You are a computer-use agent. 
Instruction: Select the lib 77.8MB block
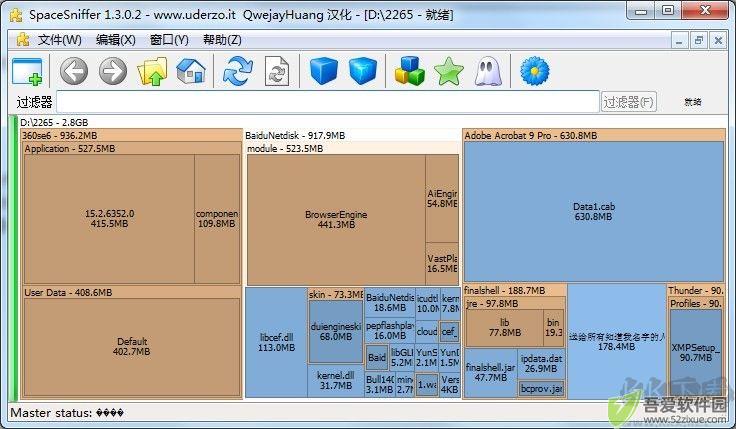tap(505, 328)
